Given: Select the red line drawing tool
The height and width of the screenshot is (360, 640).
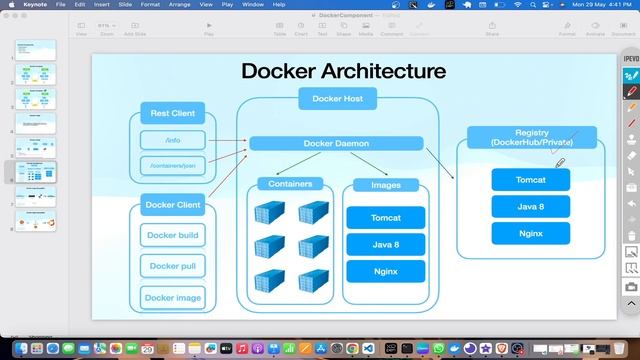Looking at the screenshot, I should pyautogui.click(x=631, y=123).
